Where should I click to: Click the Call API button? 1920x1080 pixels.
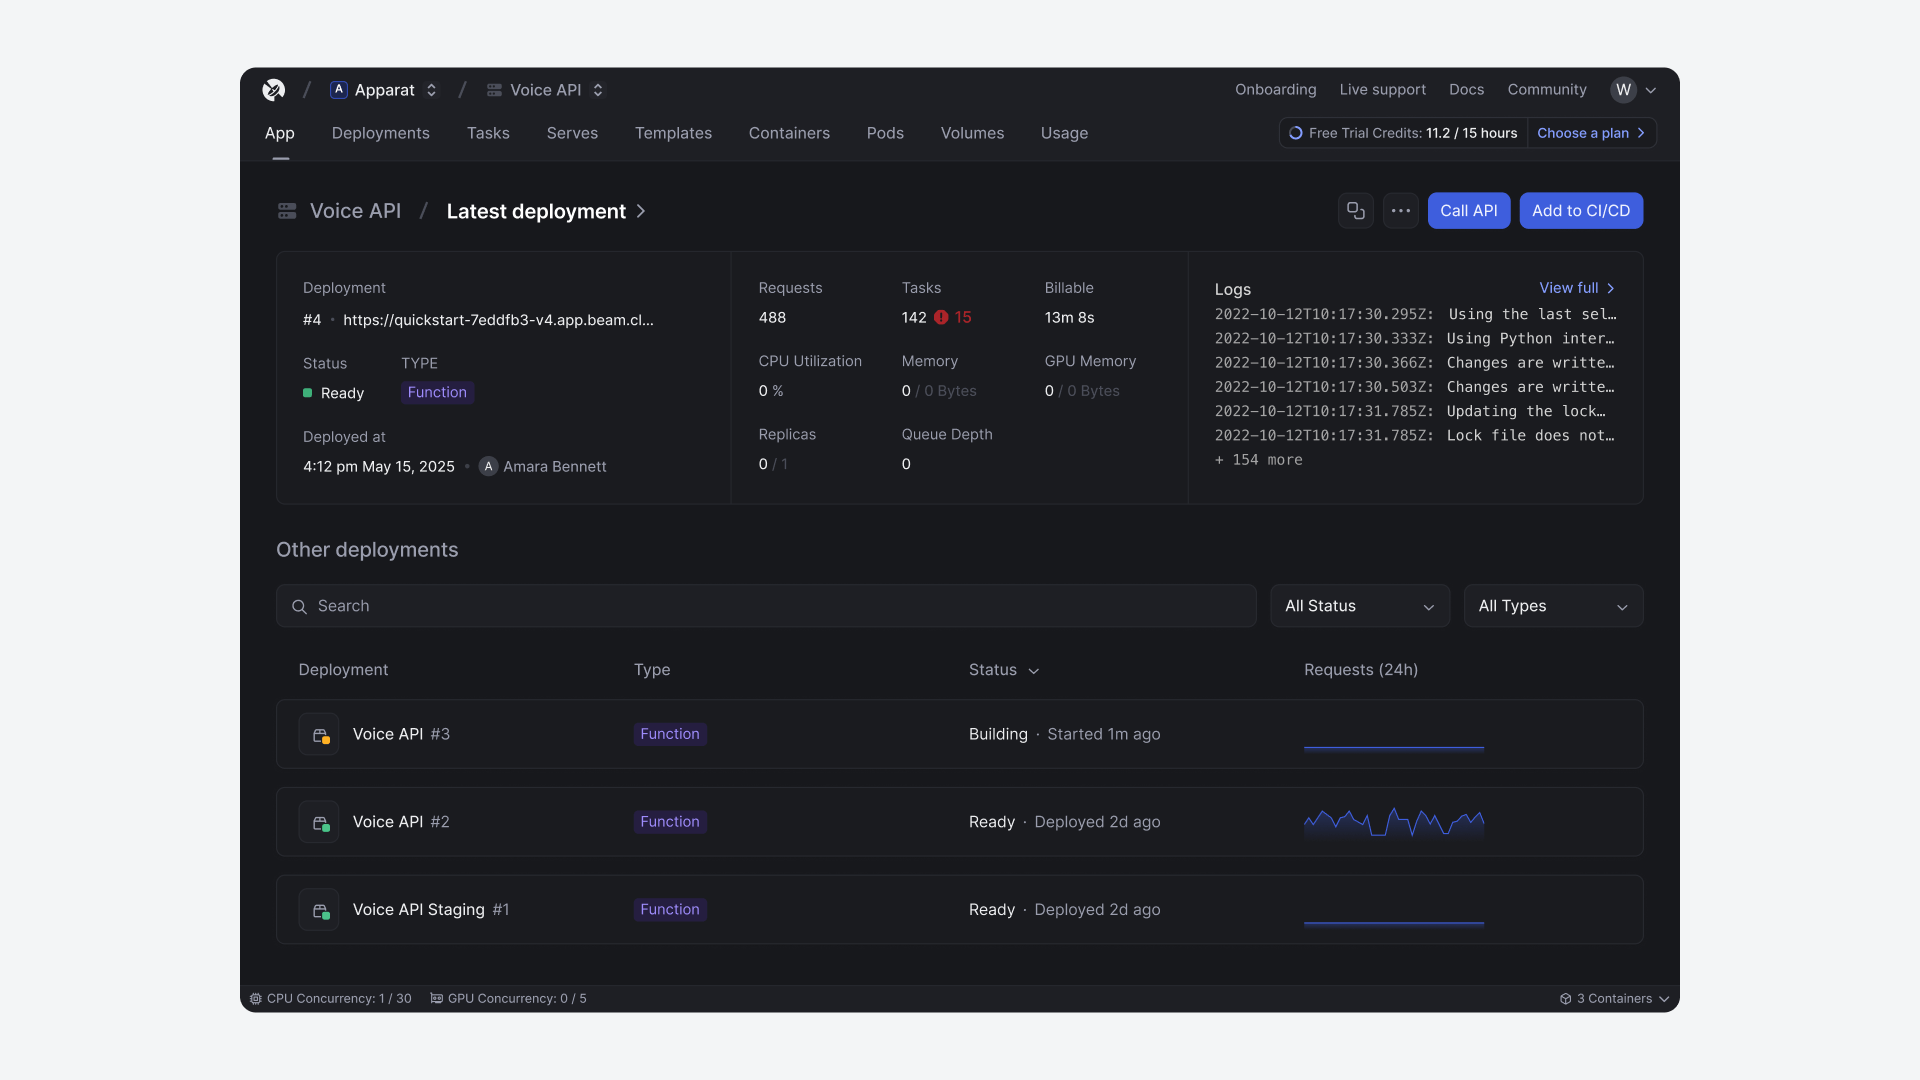pos(1468,211)
